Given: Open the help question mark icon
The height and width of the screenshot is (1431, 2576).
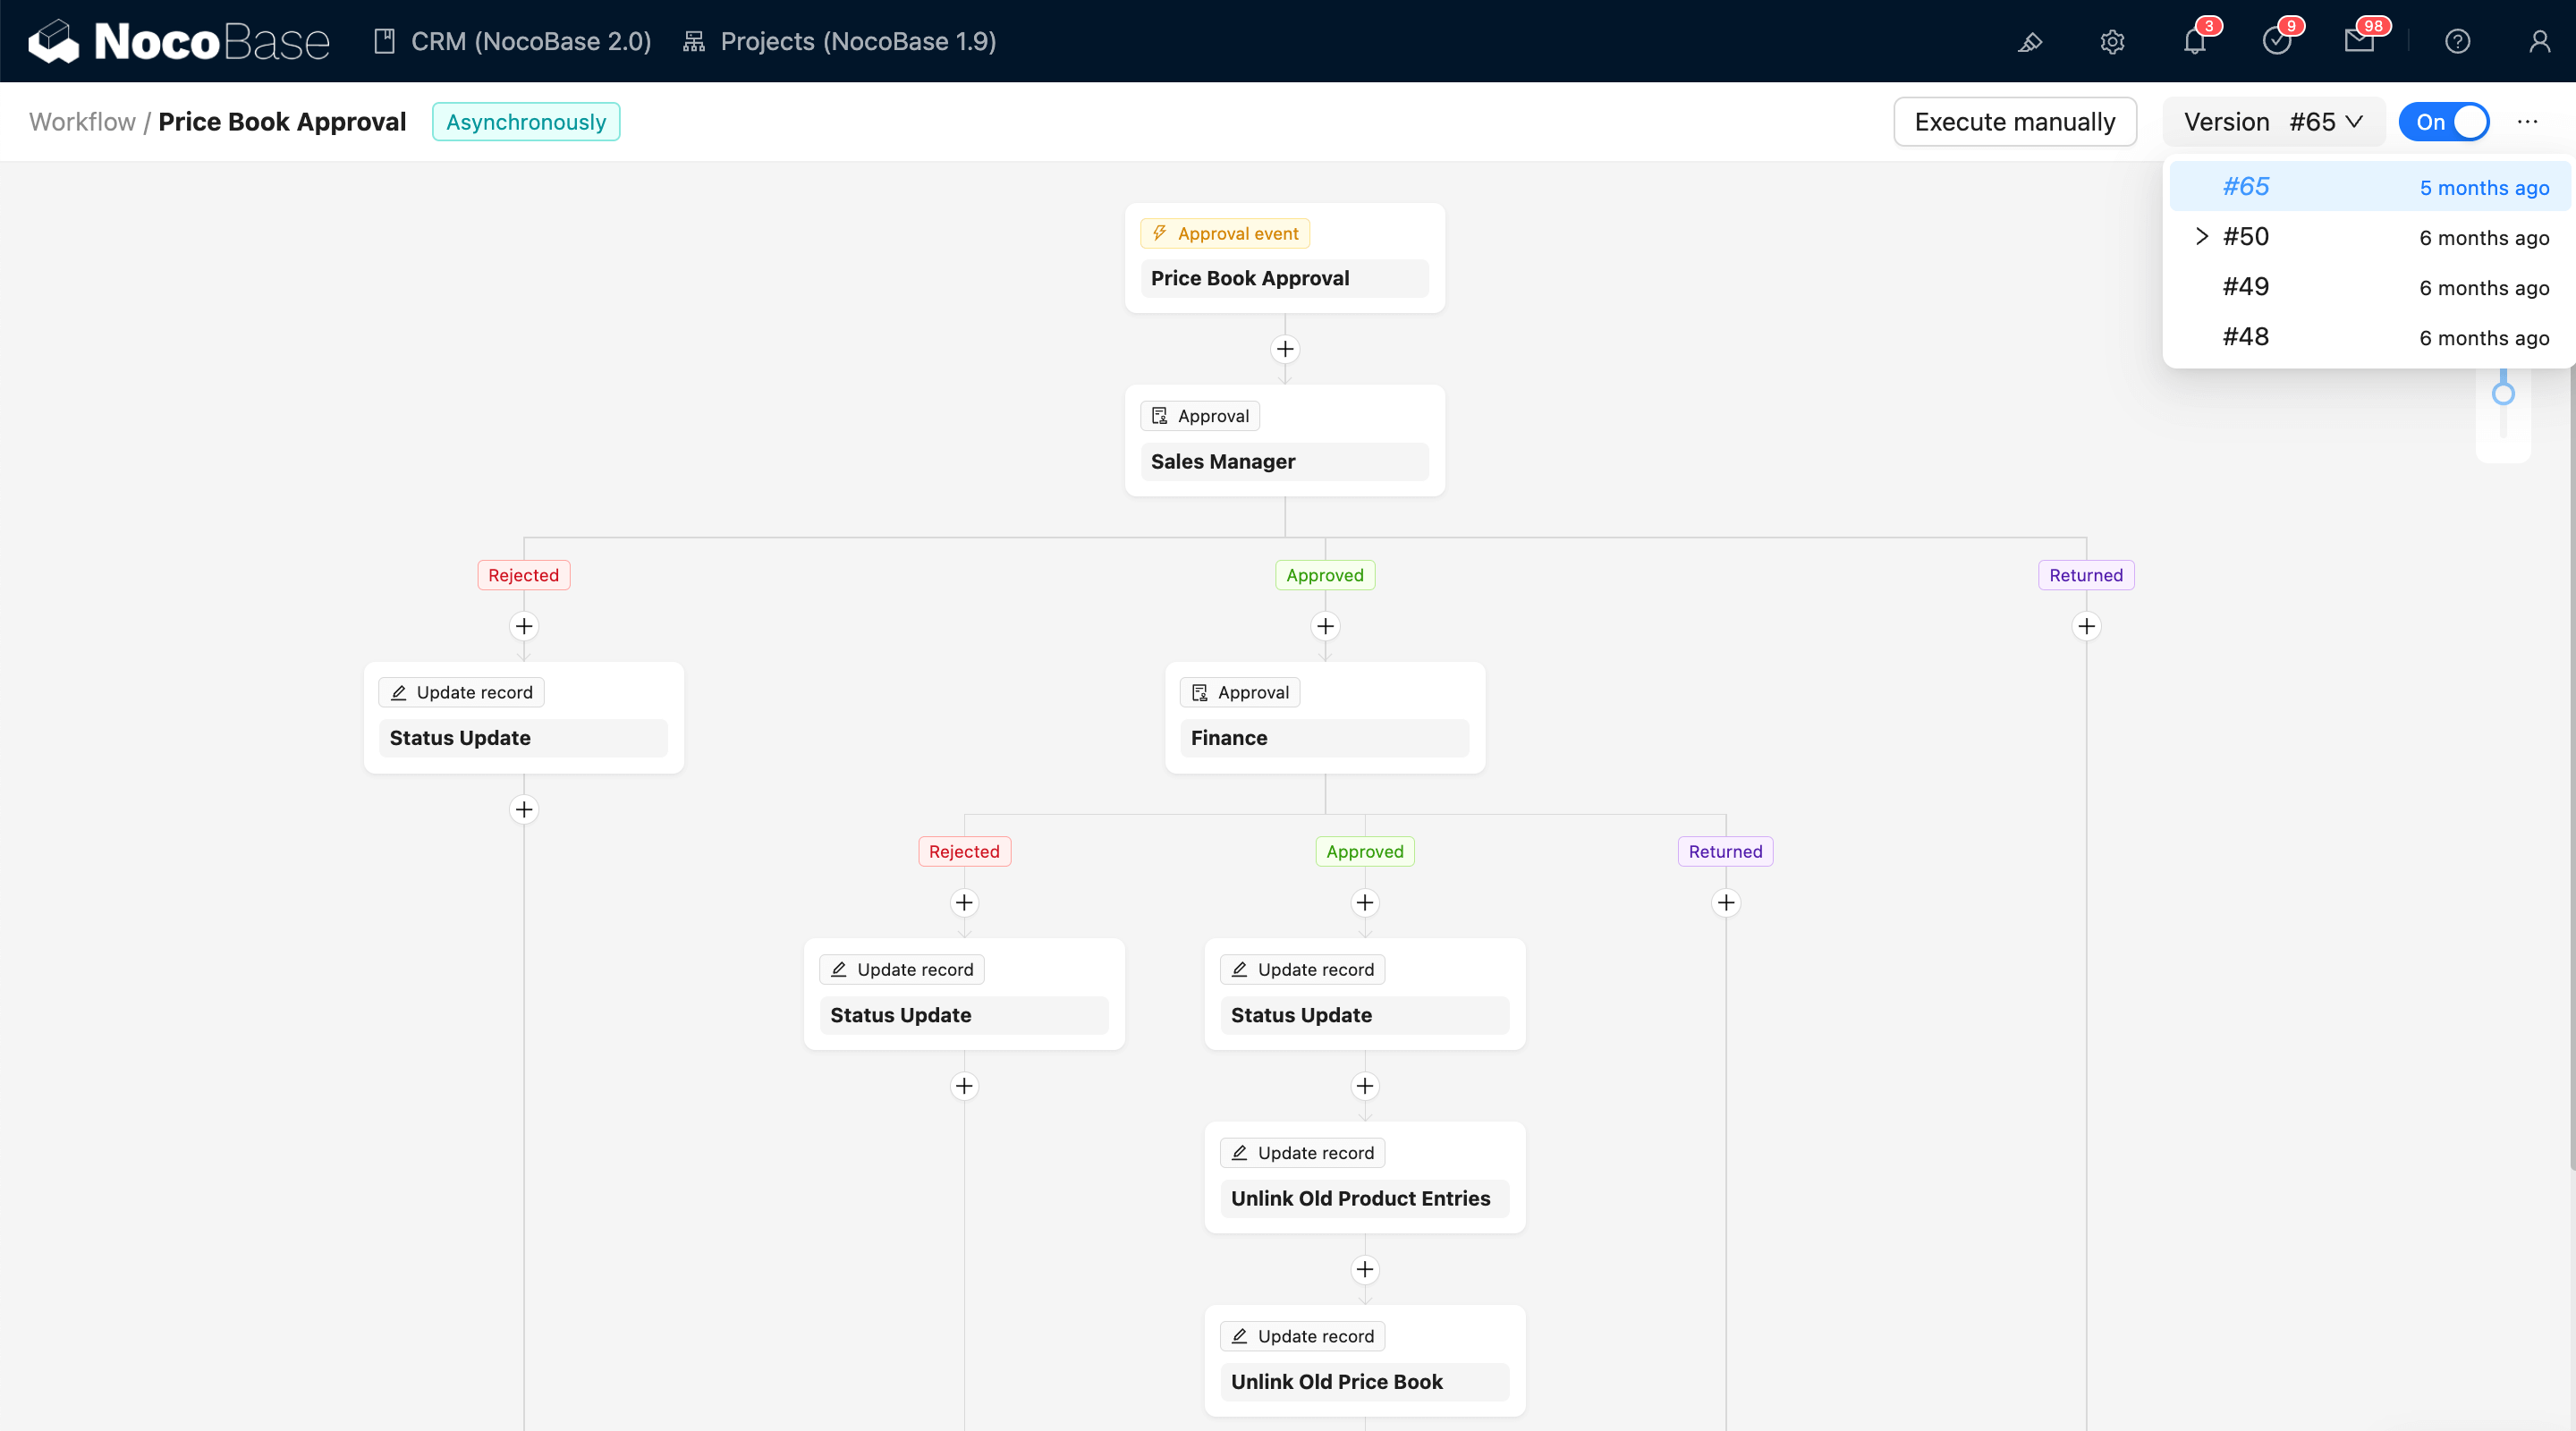Looking at the screenshot, I should [2458, 42].
